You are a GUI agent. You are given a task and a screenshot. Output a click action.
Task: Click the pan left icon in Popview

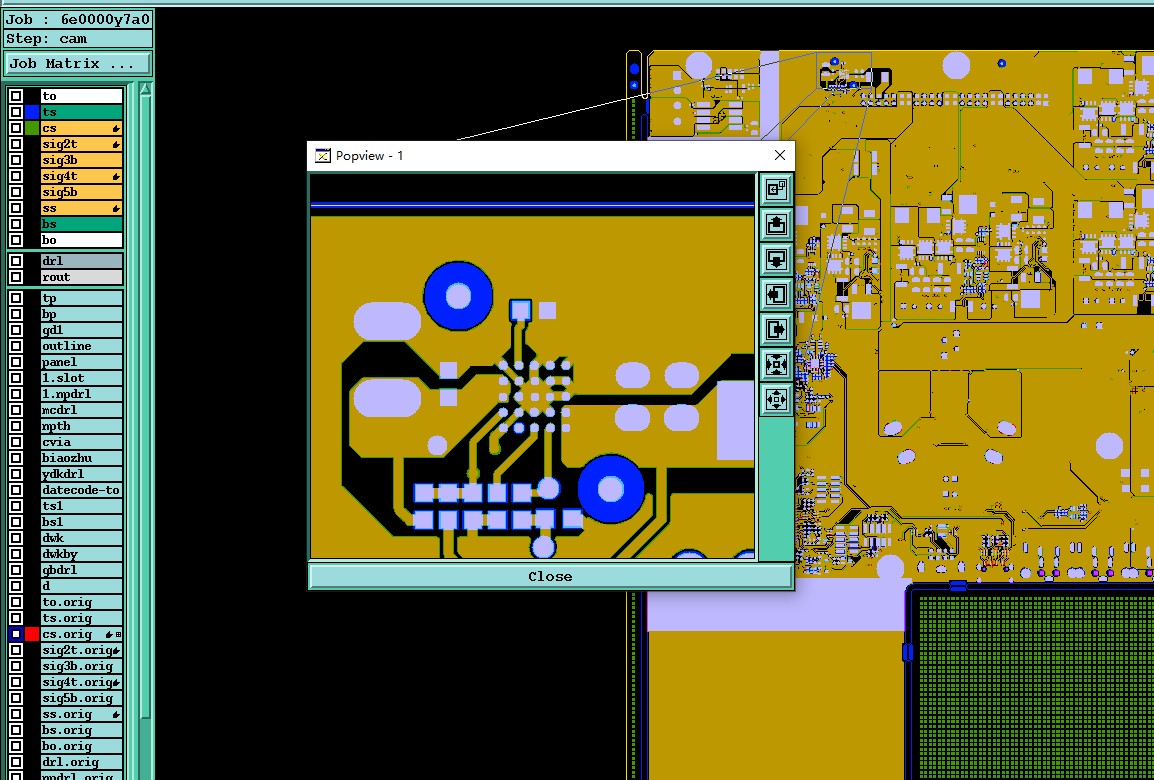pos(776,294)
